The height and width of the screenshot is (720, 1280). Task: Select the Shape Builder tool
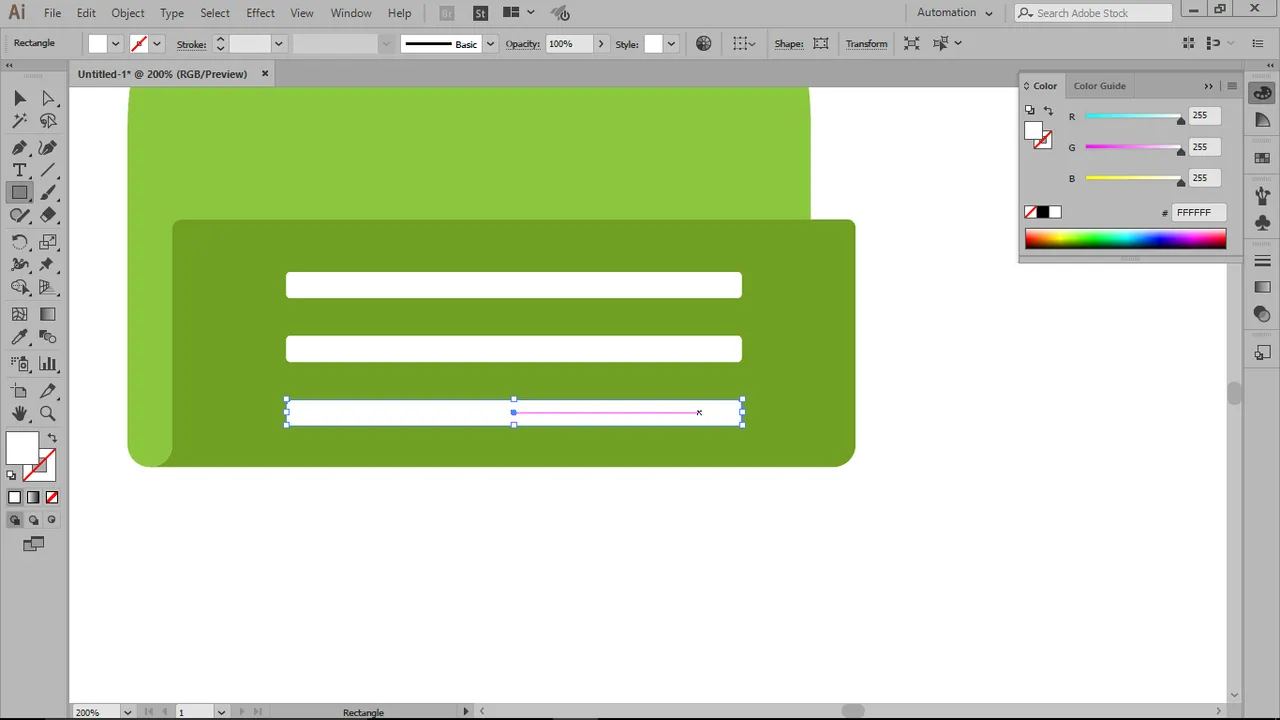[x=19, y=288]
